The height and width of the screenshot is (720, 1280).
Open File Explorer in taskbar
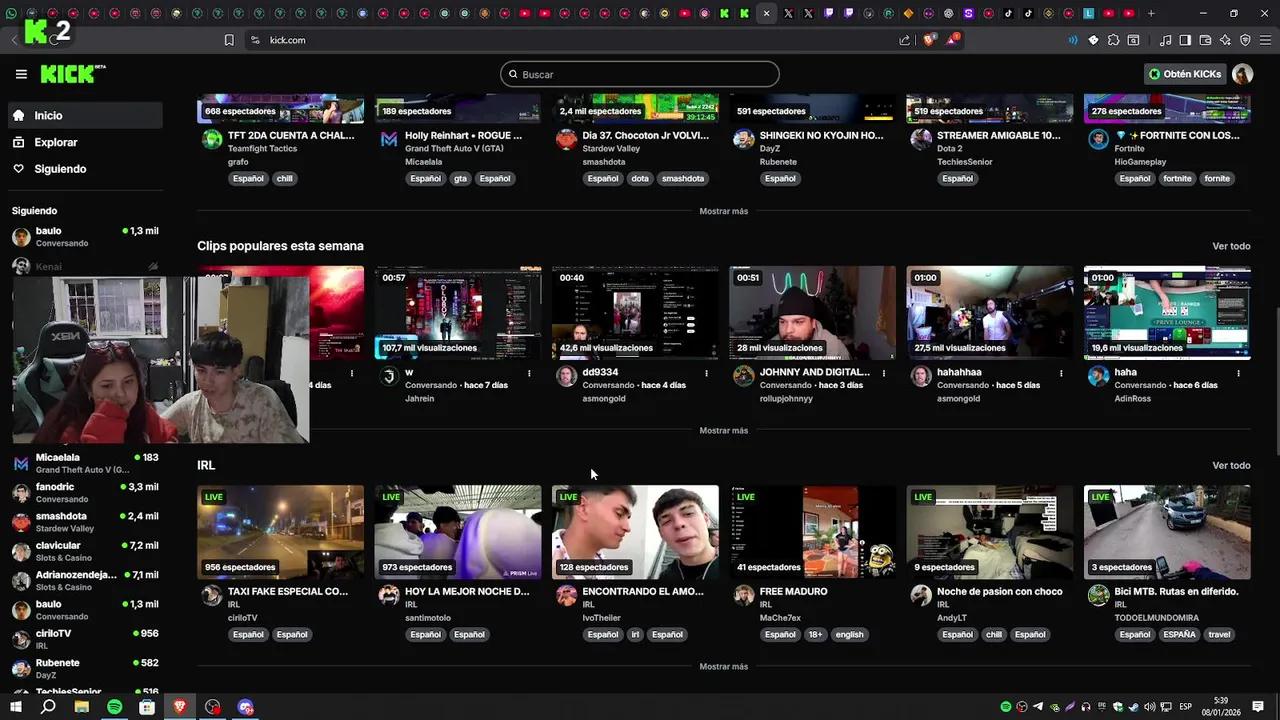click(x=81, y=707)
